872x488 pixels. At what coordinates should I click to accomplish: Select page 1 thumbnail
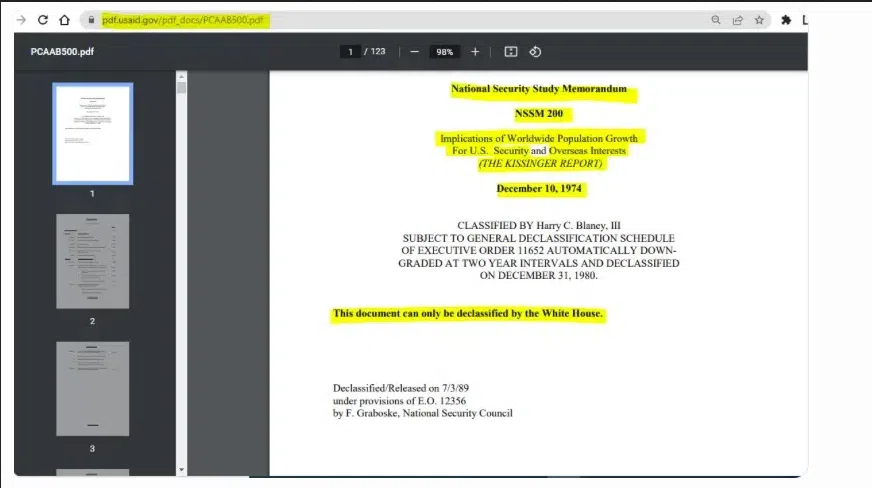pyautogui.click(x=92, y=133)
